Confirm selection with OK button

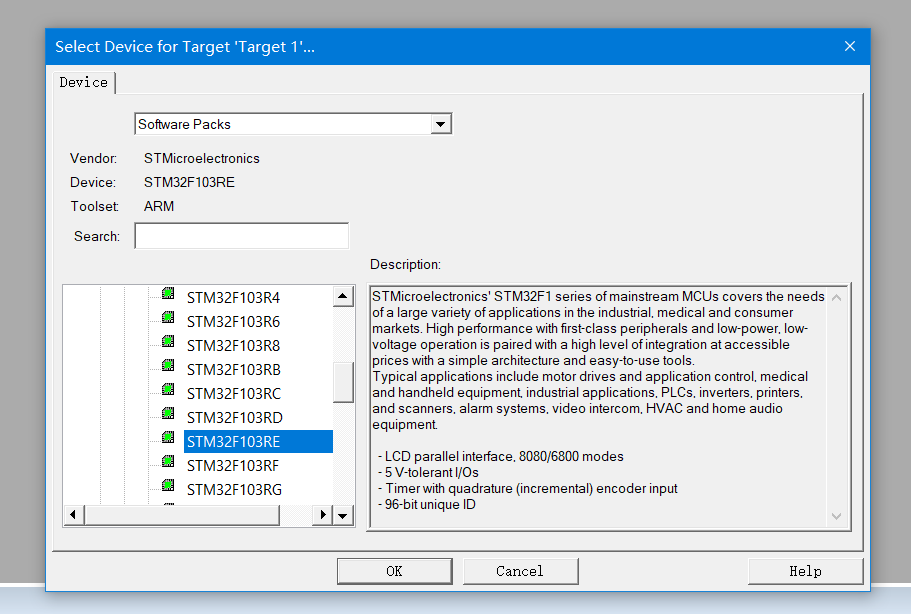pos(394,571)
